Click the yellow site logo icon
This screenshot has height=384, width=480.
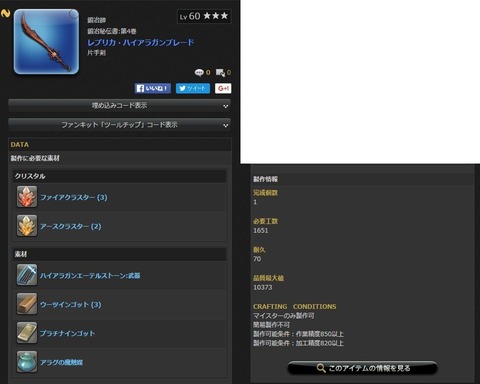(x=5, y=14)
